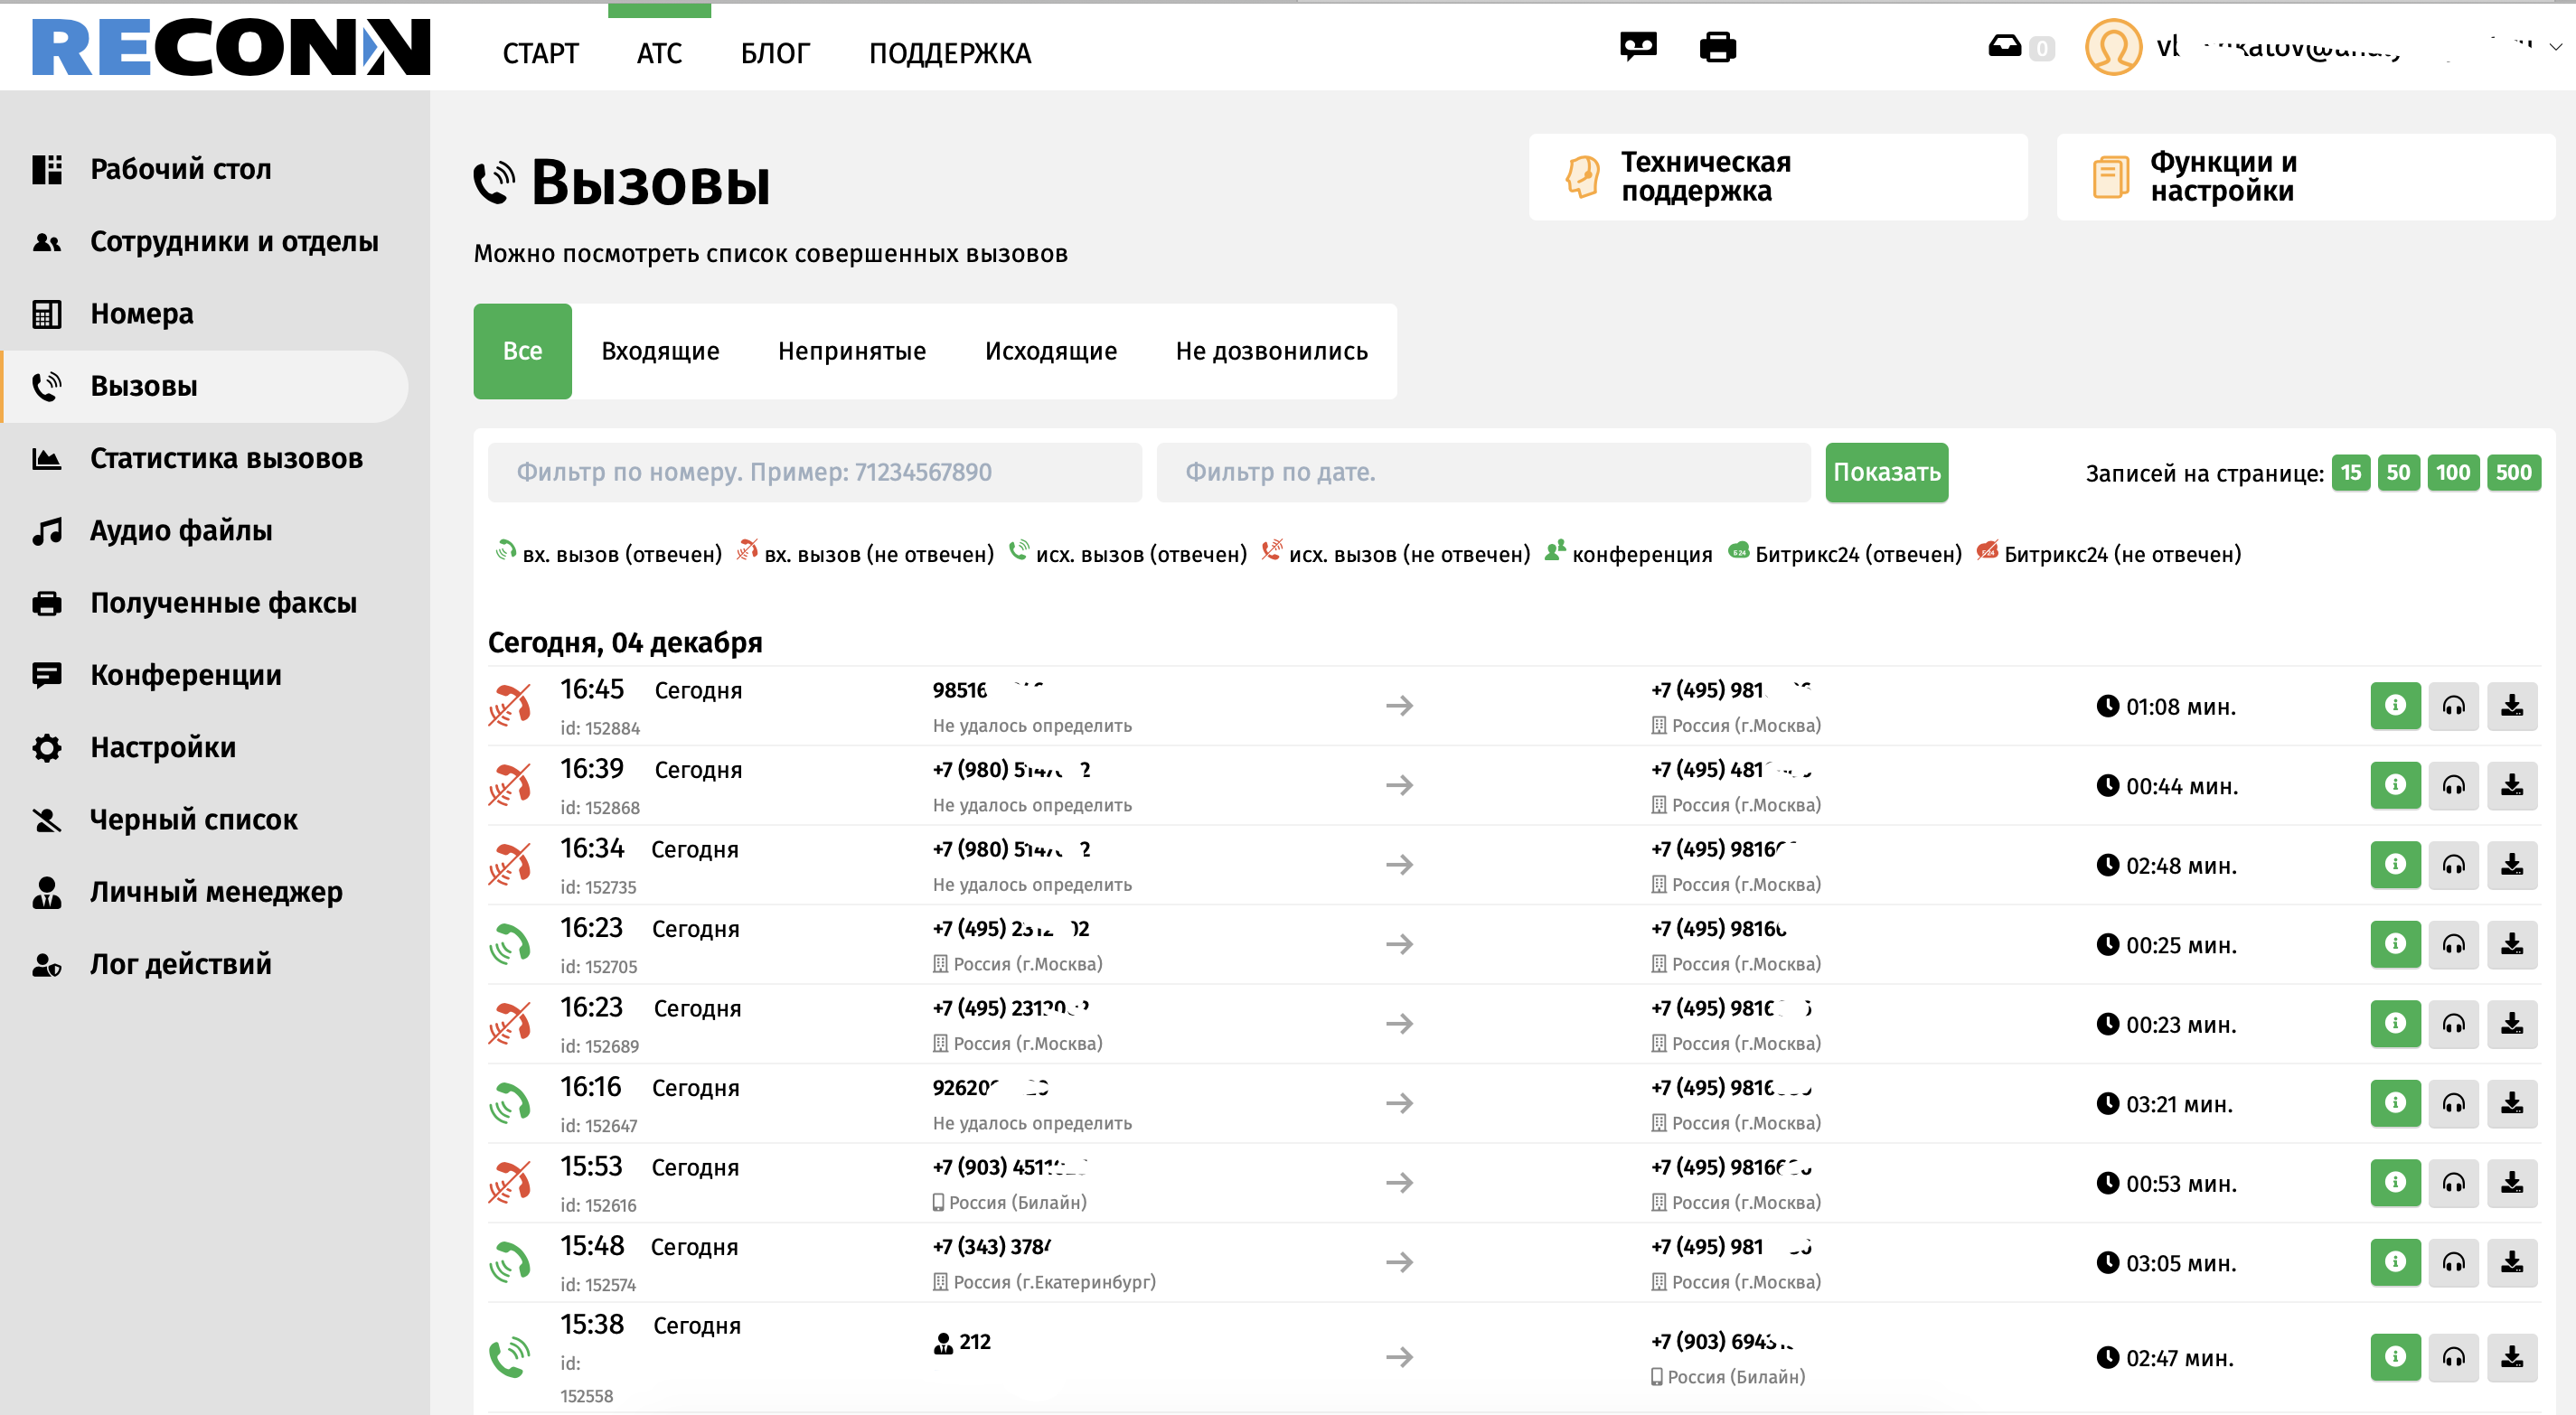Download recording of the 16:34 call
This screenshot has height=1415, width=2576.
tap(2511, 865)
